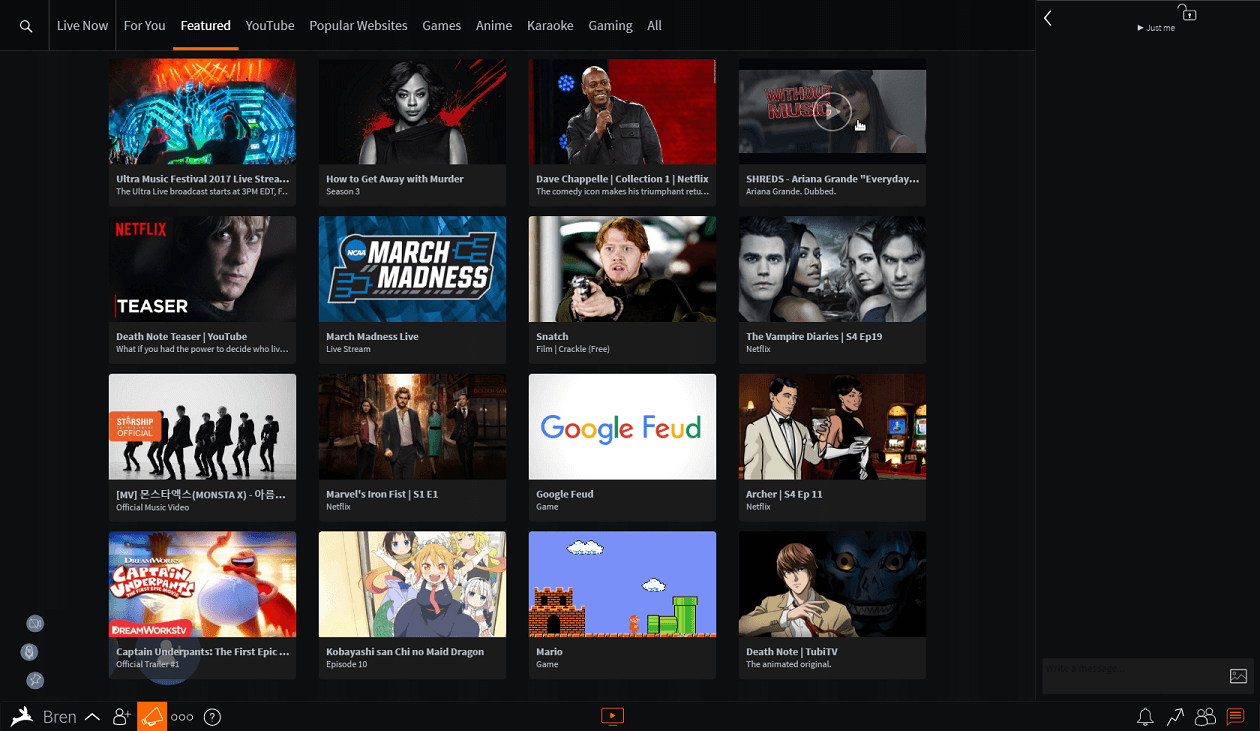Open the Karaoke tab
The height and width of the screenshot is (731, 1260).
point(550,26)
